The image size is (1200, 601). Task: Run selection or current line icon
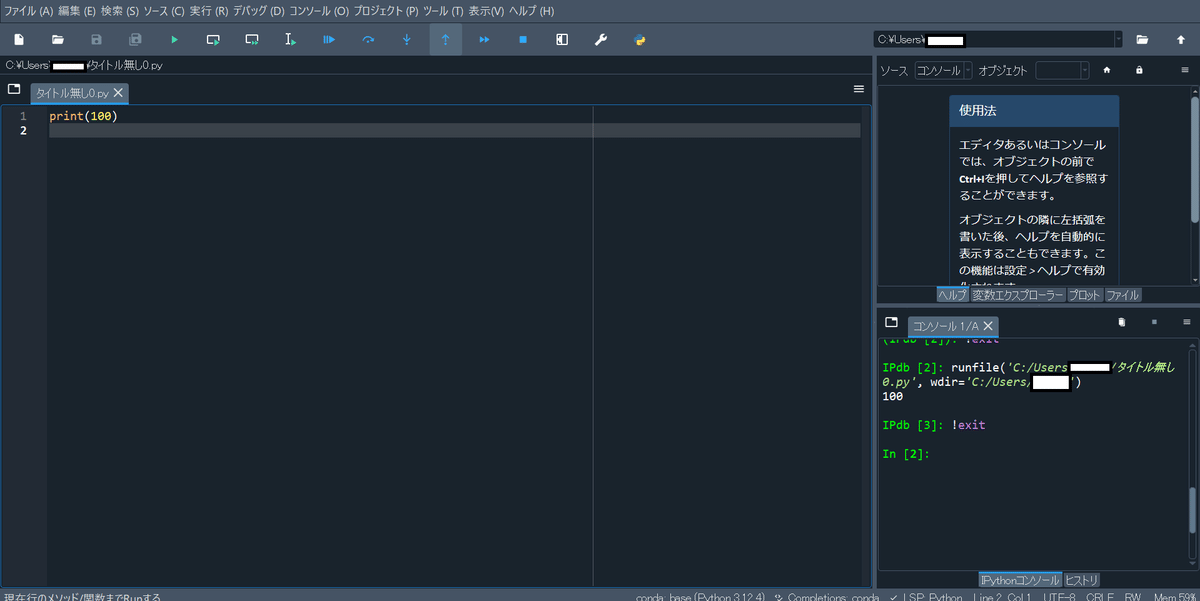click(x=290, y=40)
